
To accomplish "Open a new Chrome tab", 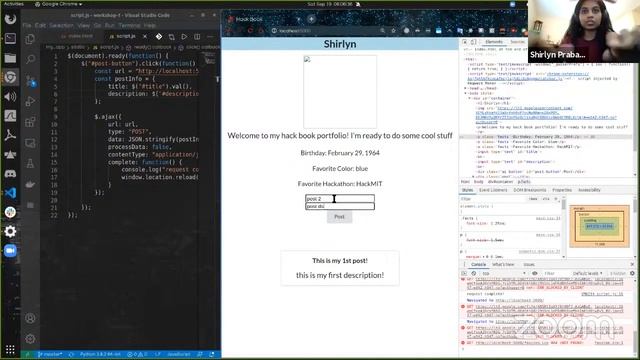I will (311, 19).
